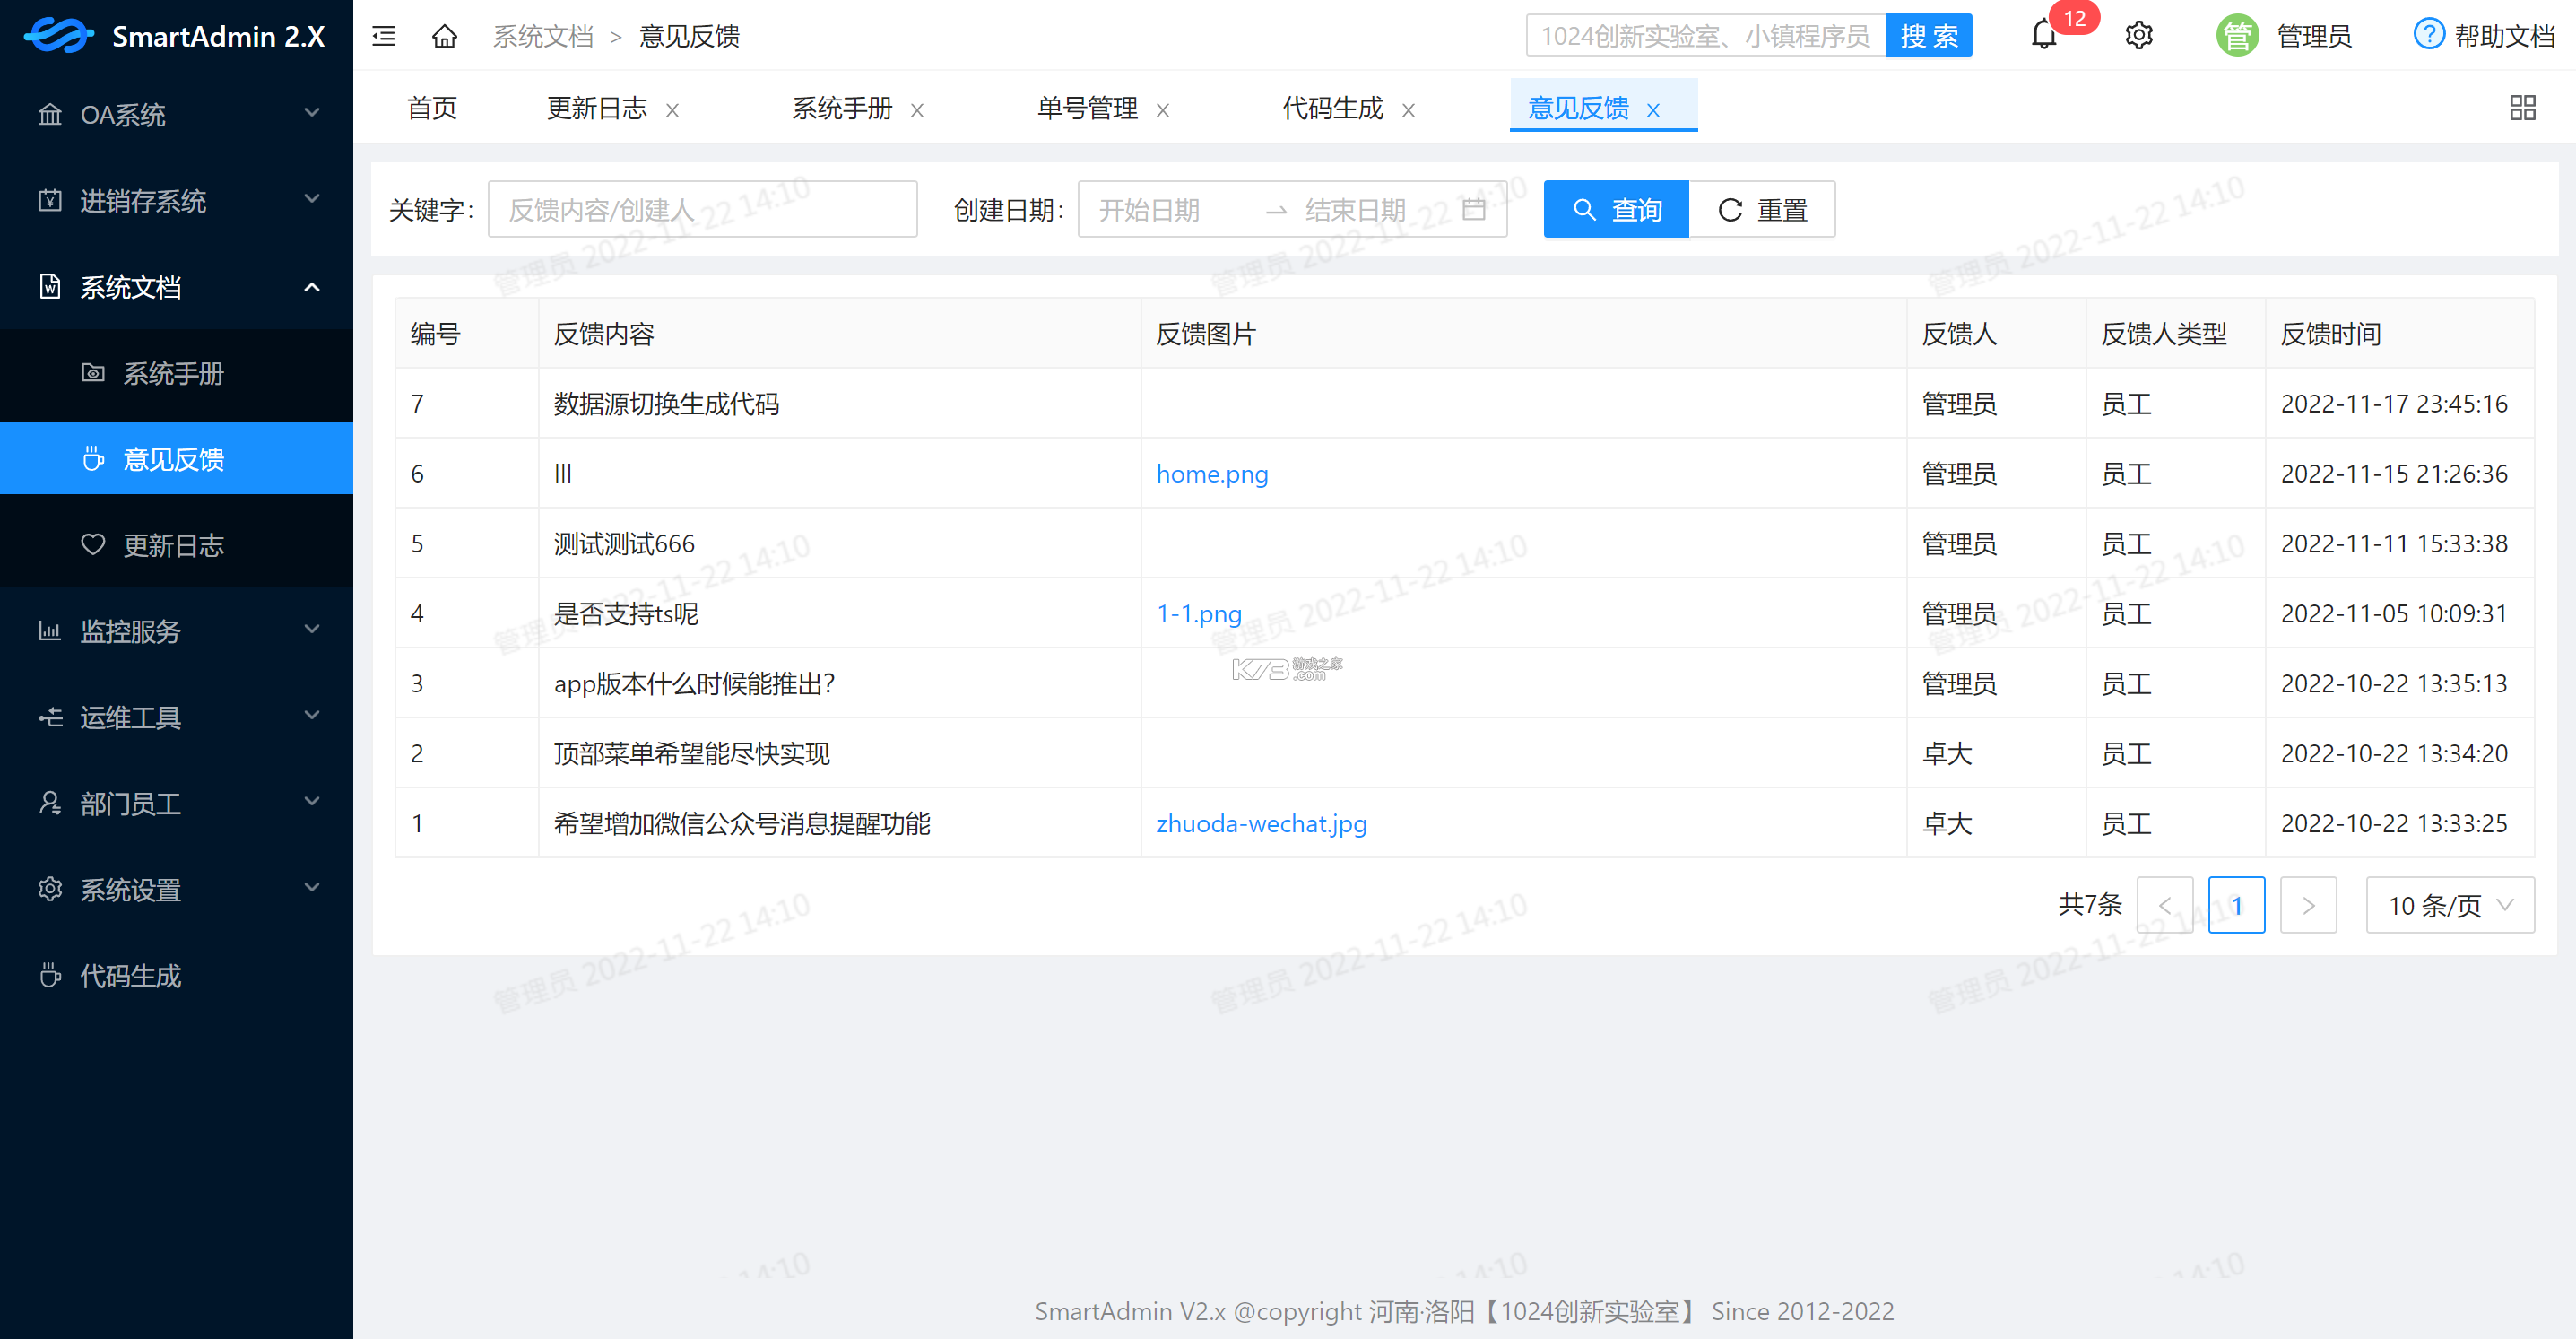Switch to the 代码生成 tab
The width and height of the screenshot is (2576, 1339).
pyautogui.click(x=1332, y=108)
